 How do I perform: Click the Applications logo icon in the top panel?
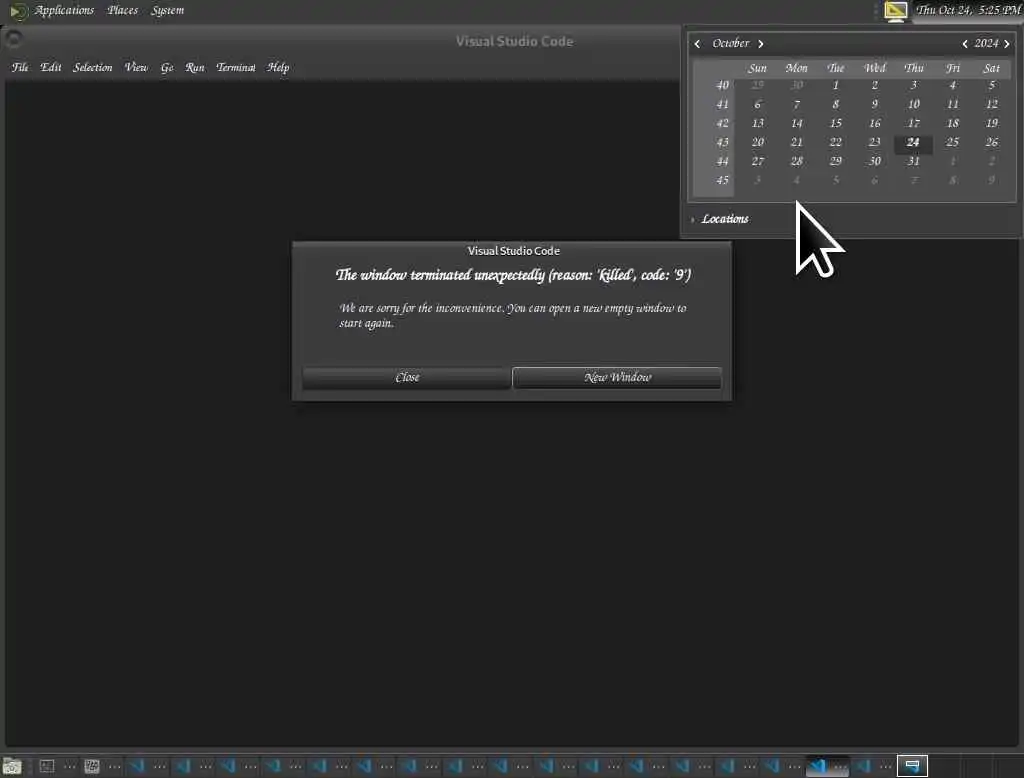pos(18,11)
